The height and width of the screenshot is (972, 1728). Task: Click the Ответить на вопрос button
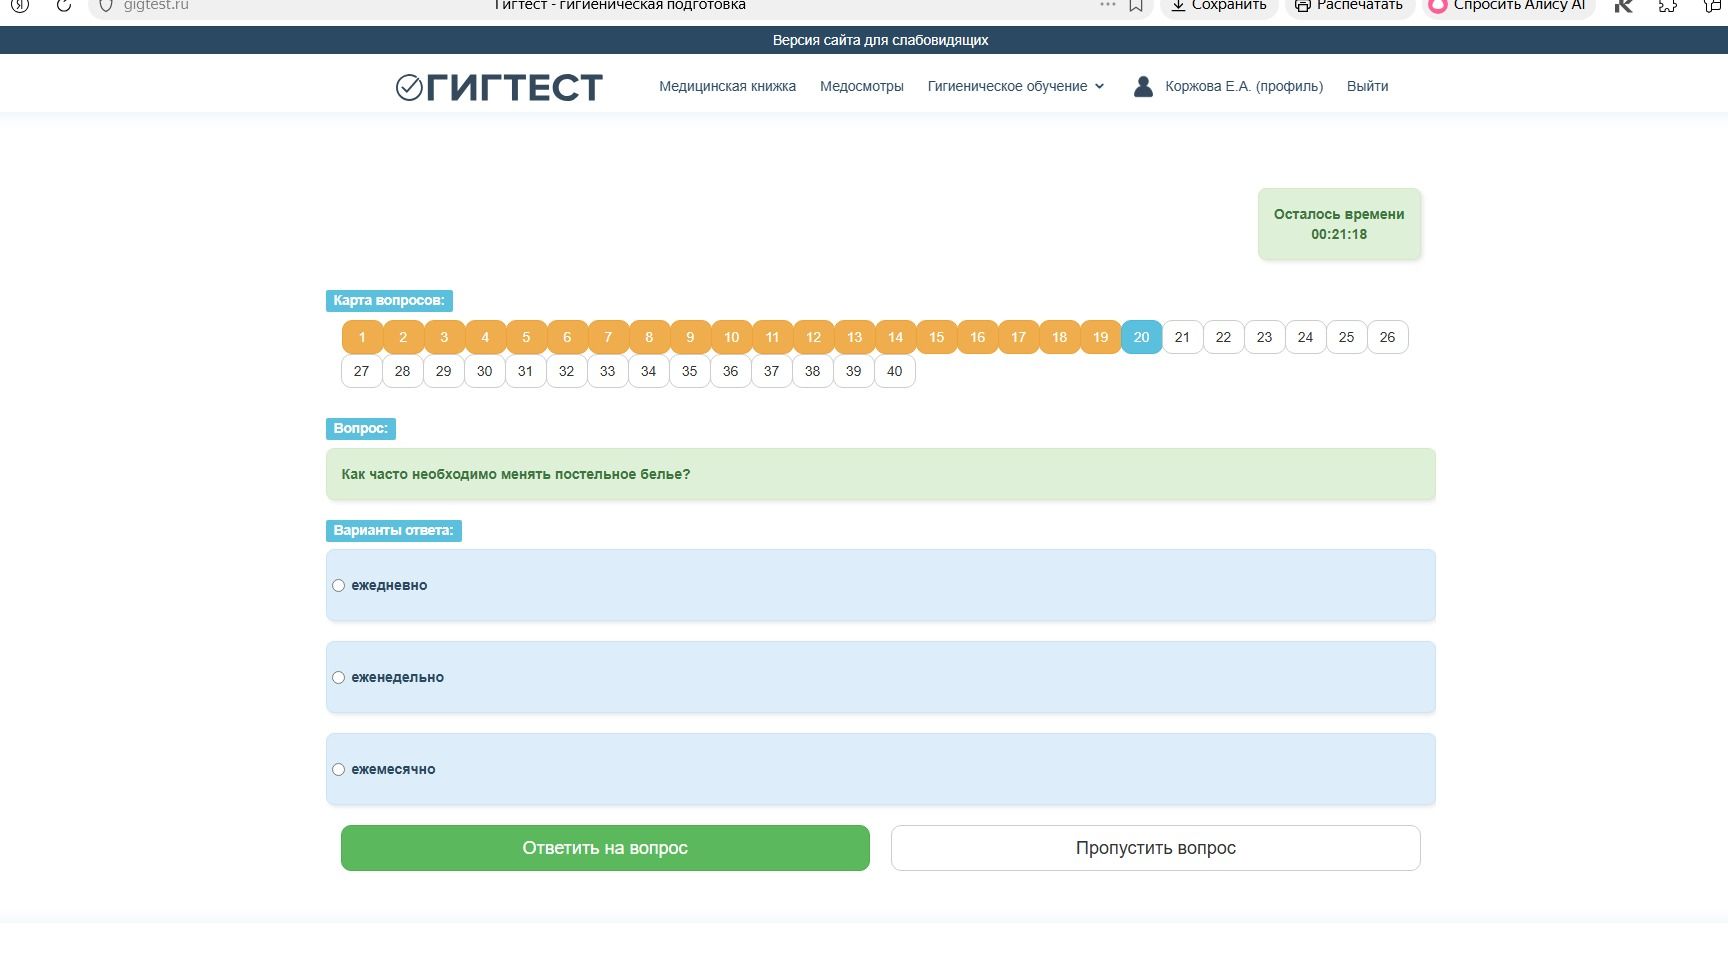[x=605, y=848]
